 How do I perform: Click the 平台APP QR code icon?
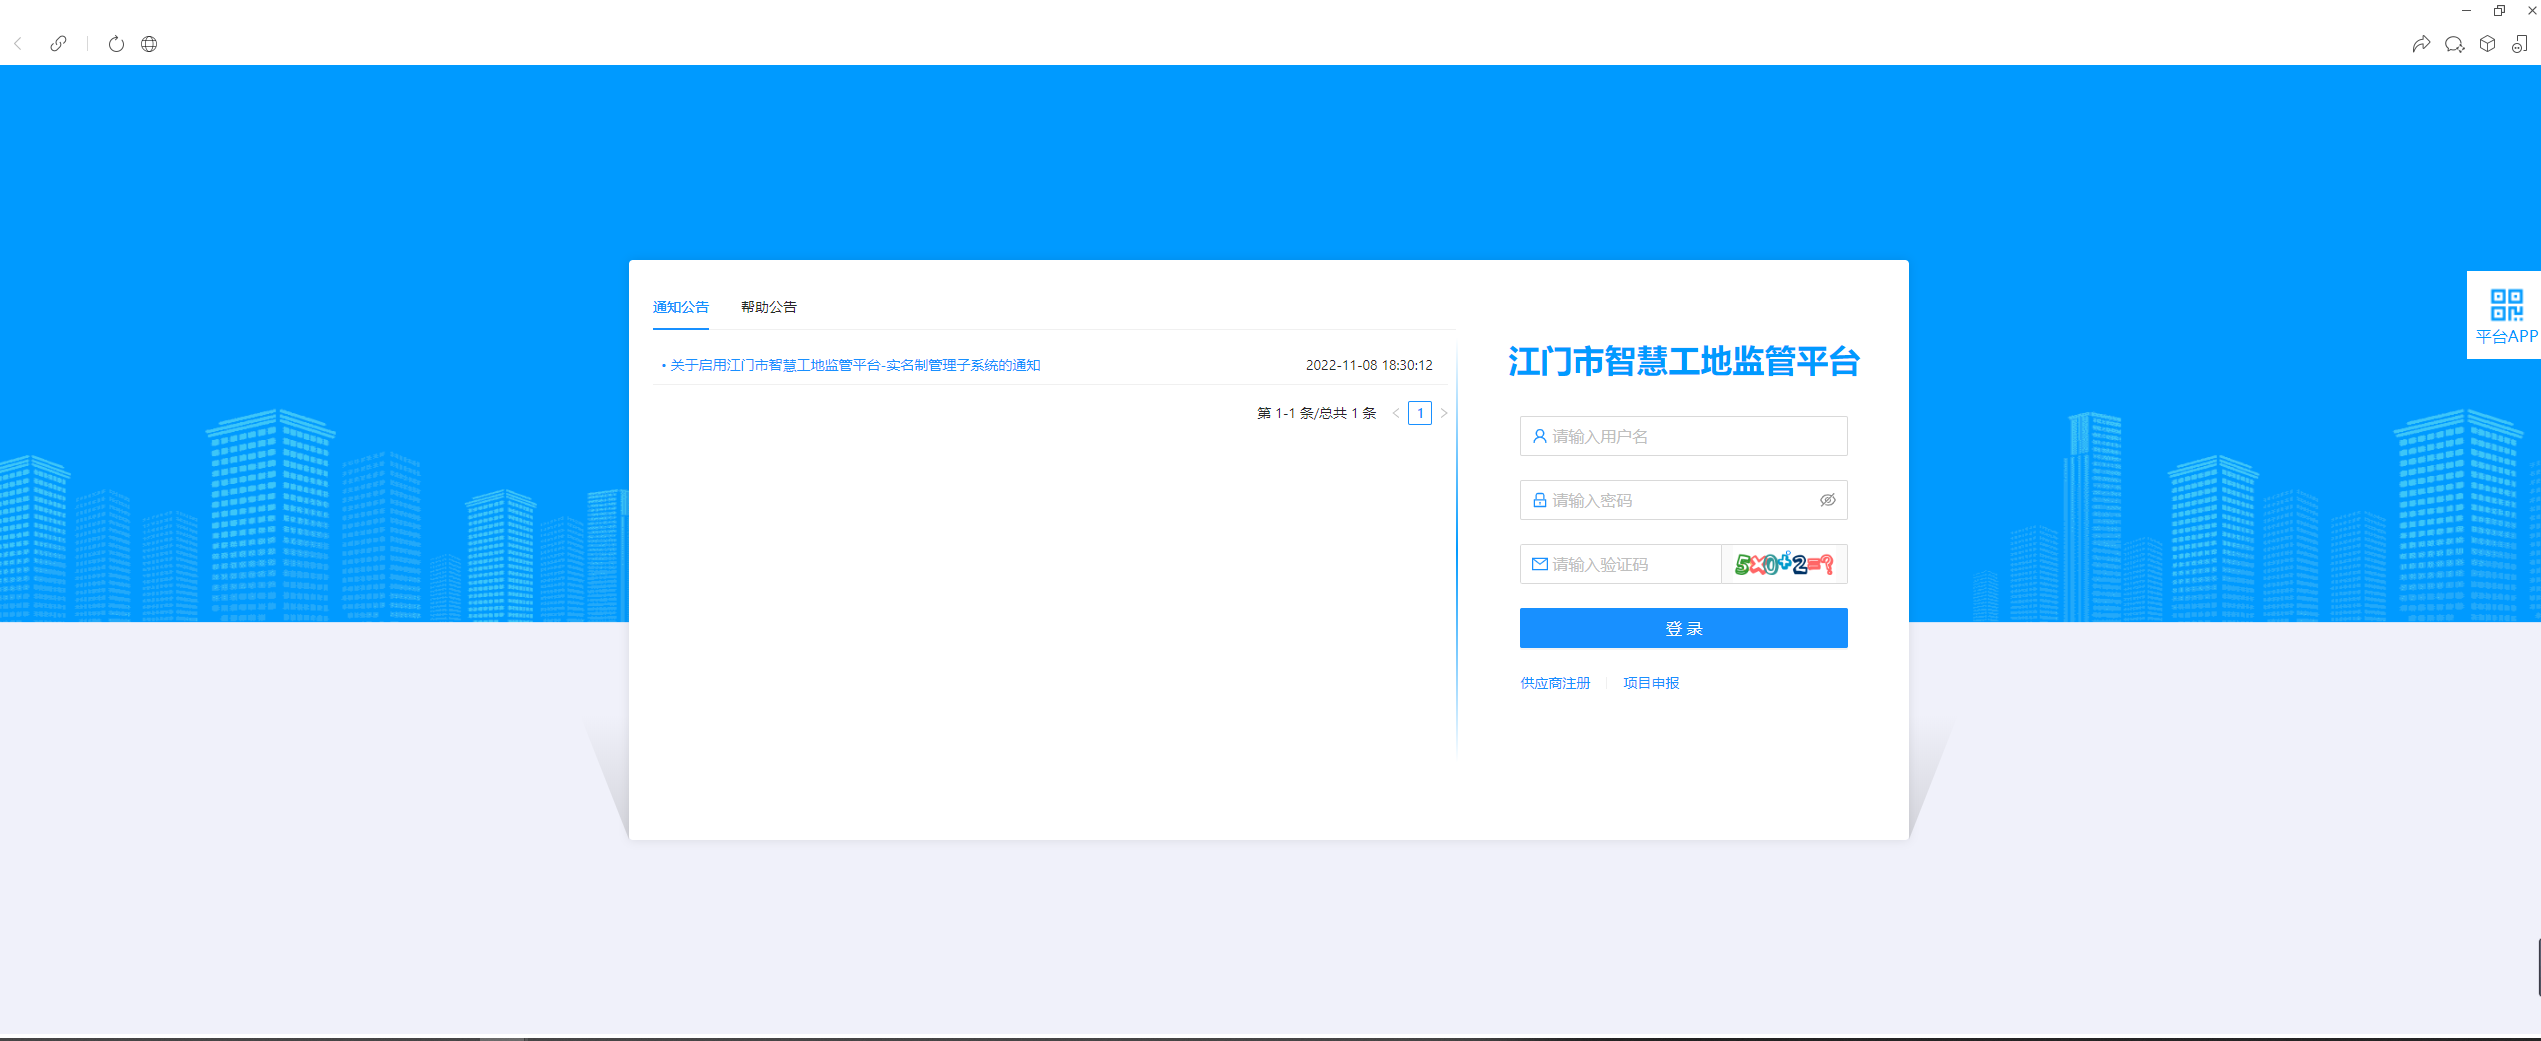2506,305
